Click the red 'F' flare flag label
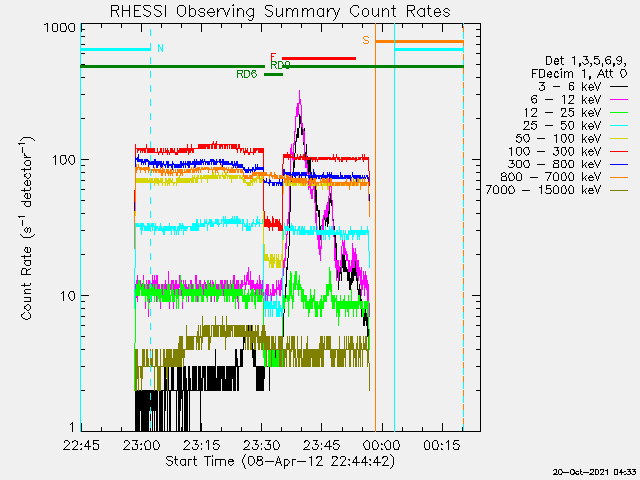640x480 pixels. tap(273, 57)
